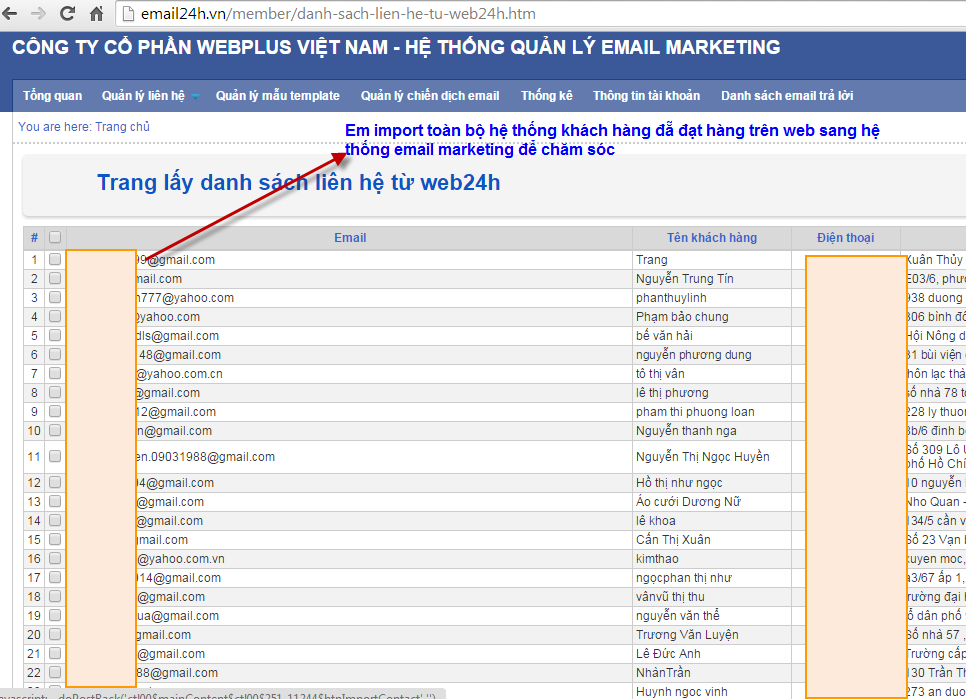Open Quản lý mẫu template menu
The width and height of the screenshot is (966, 699).
[278, 95]
